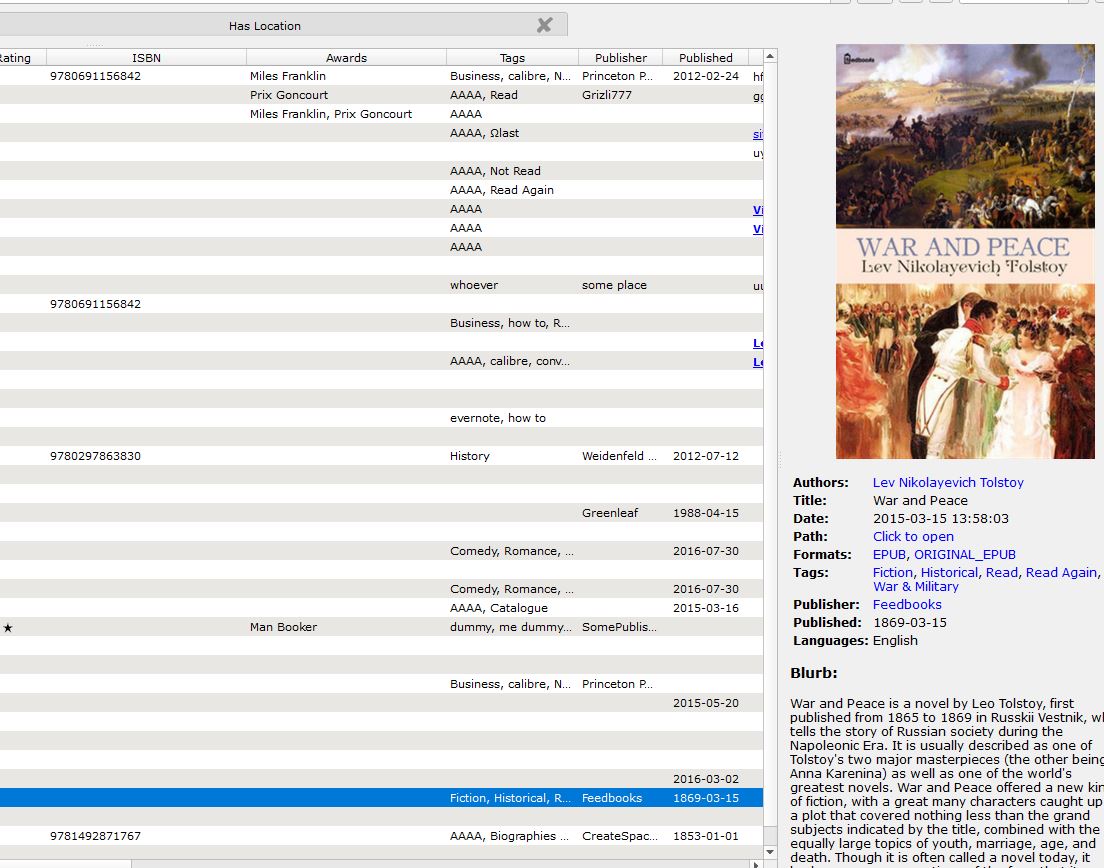Select tags cell 'whoever'

click(512, 285)
